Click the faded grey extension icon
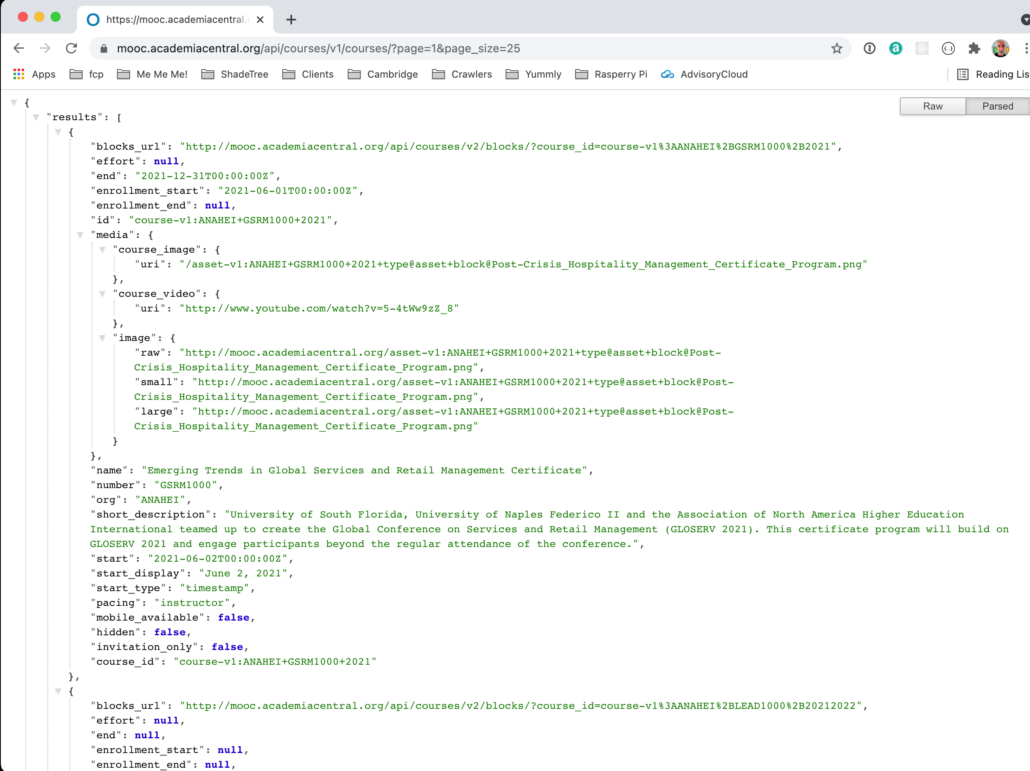Viewport: 1030px width, 771px height. point(922,48)
